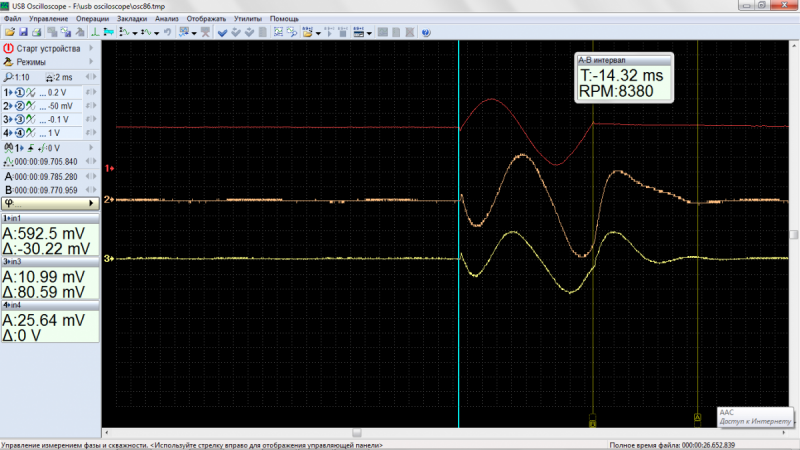Expand the Старт устройства arrow
Image resolution: width=800 pixels, height=450 pixels.
pyautogui.click(x=92, y=47)
